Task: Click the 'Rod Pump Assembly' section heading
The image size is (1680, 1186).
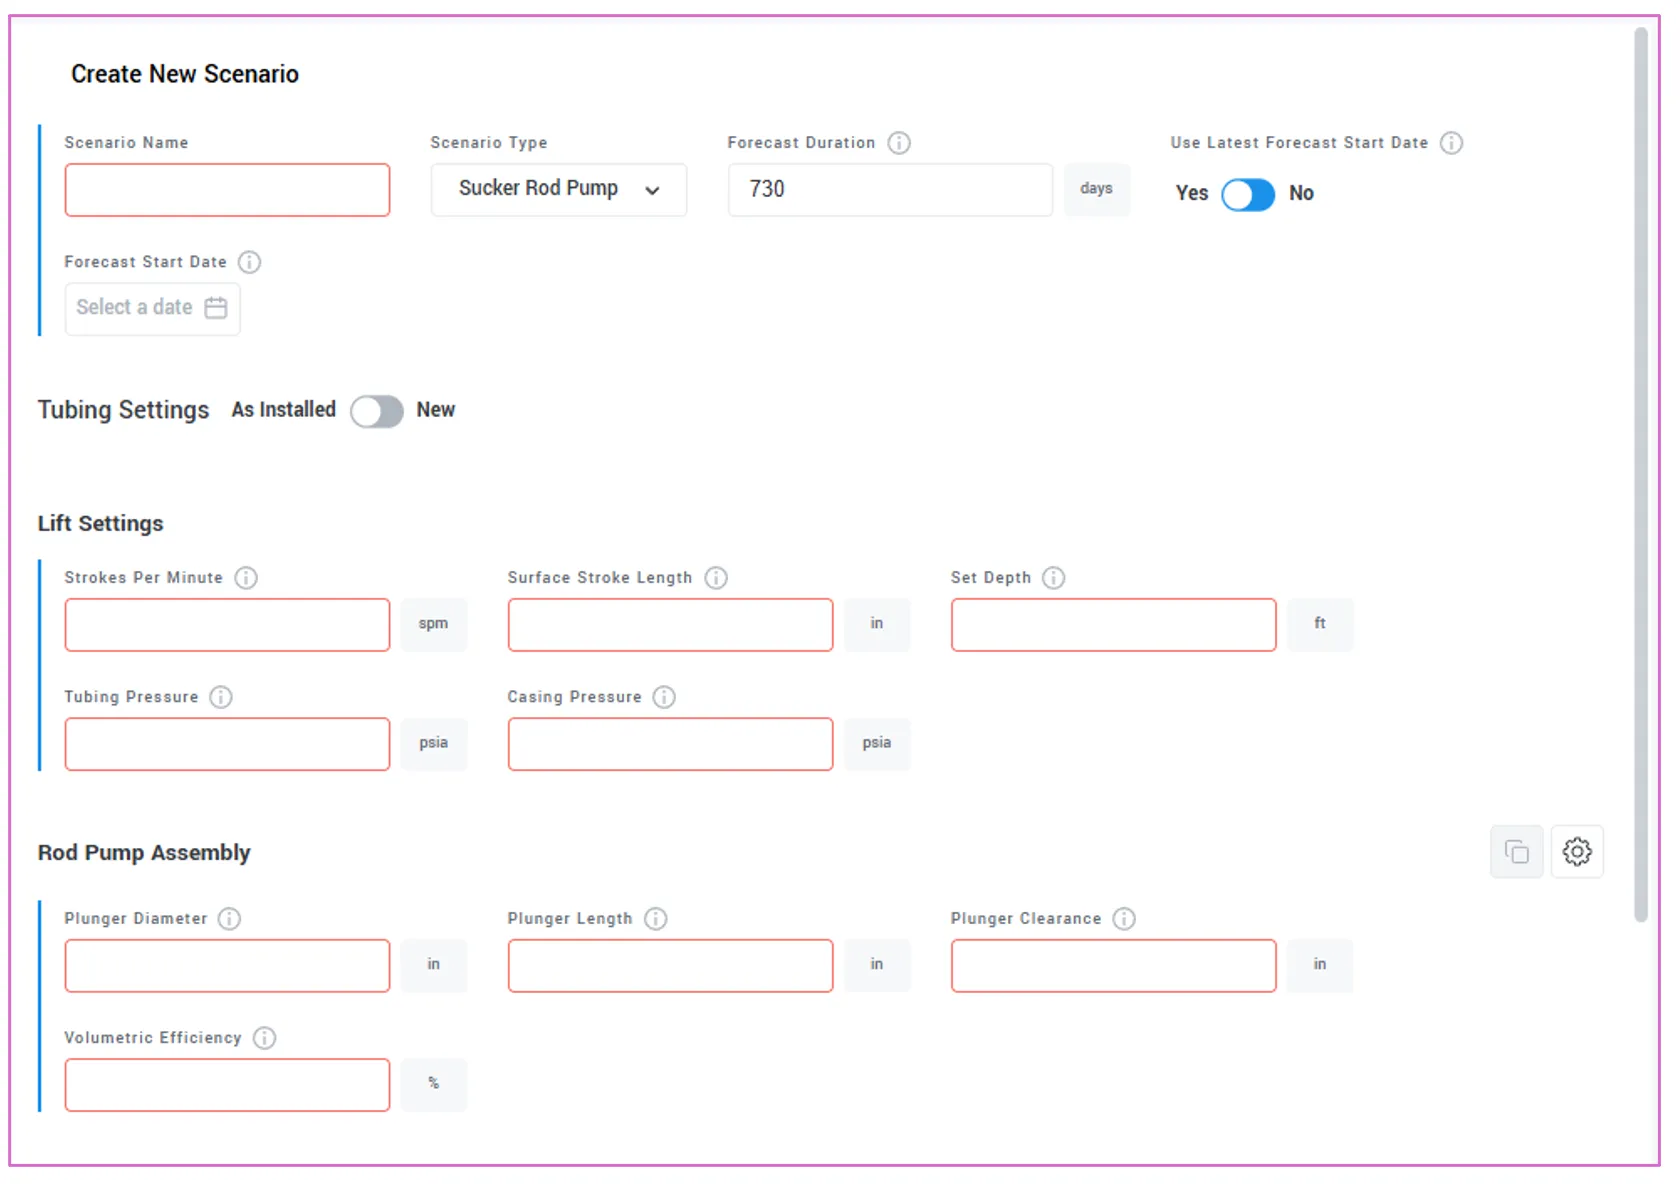Action: 144,853
